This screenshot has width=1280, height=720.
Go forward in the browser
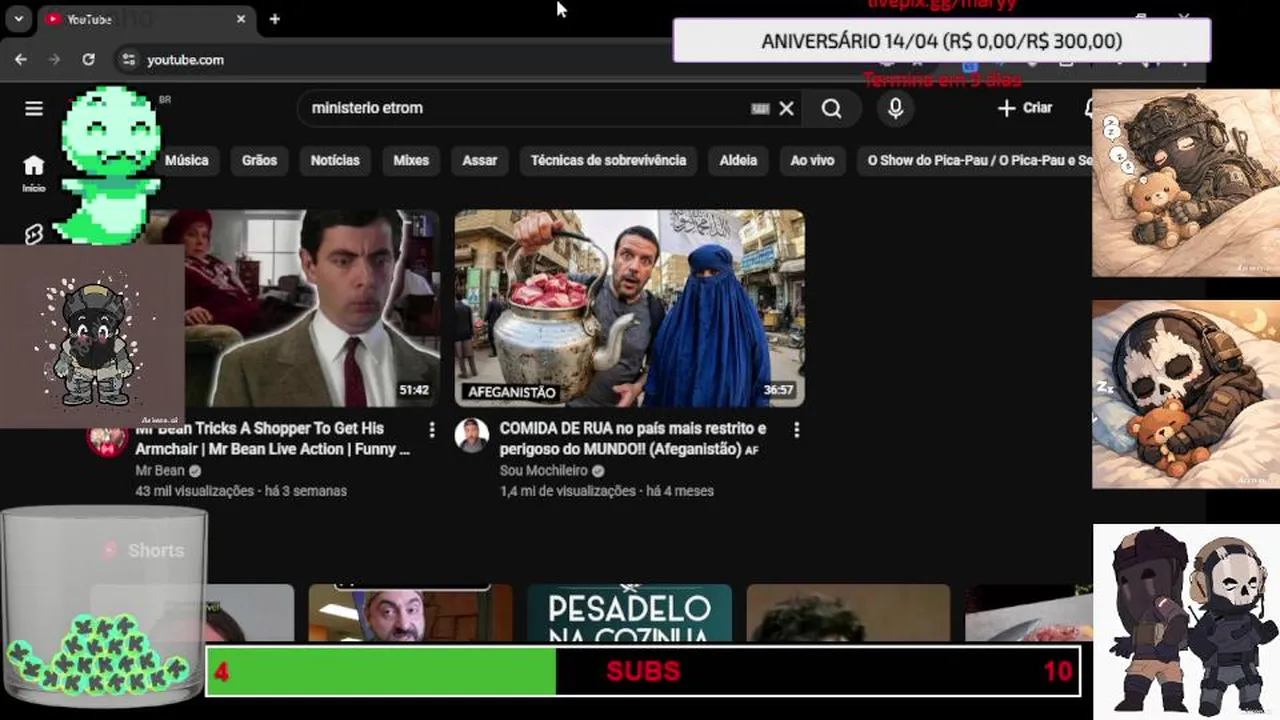54,60
